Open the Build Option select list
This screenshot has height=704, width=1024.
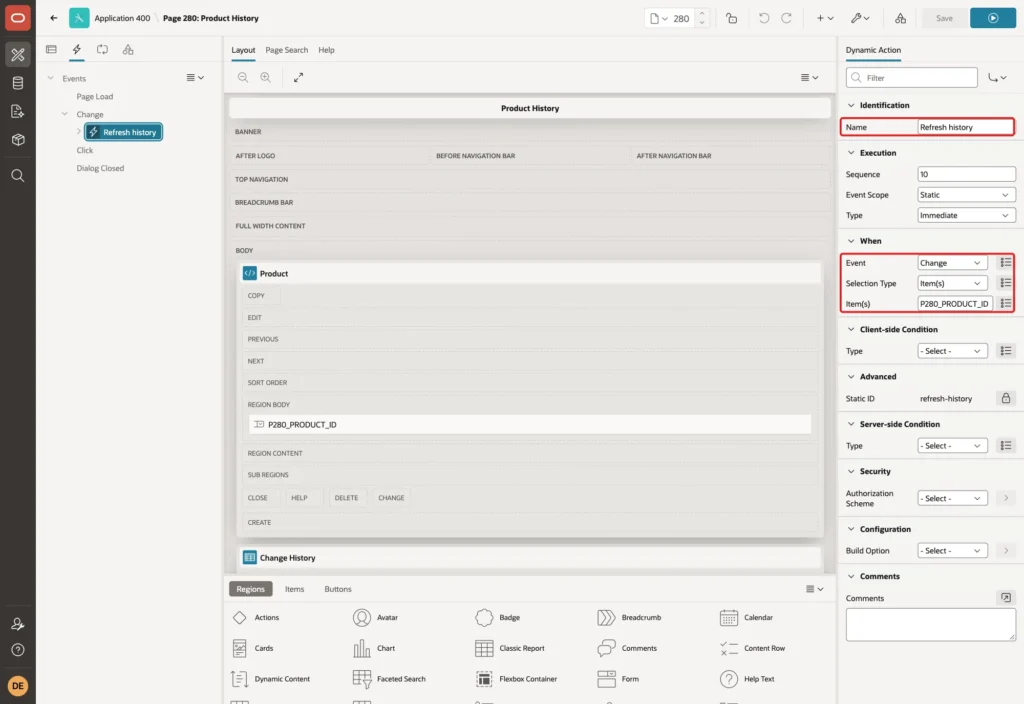[x=952, y=551]
